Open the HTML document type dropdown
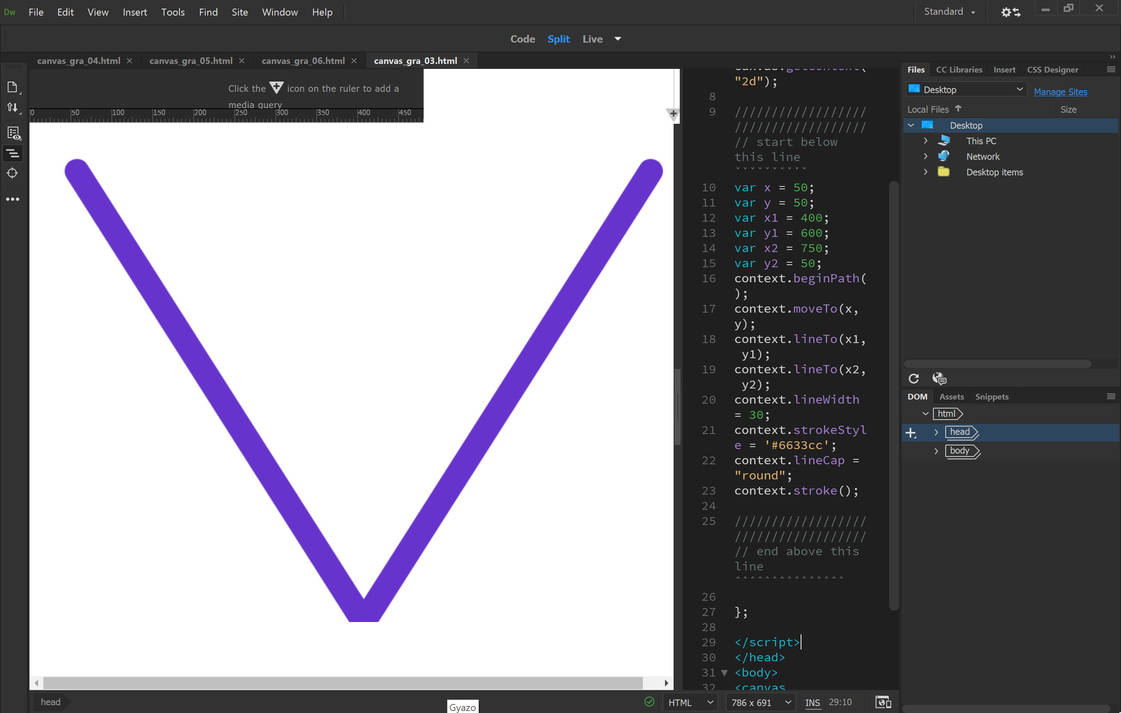The width and height of the screenshot is (1121, 713). coord(690,702)
